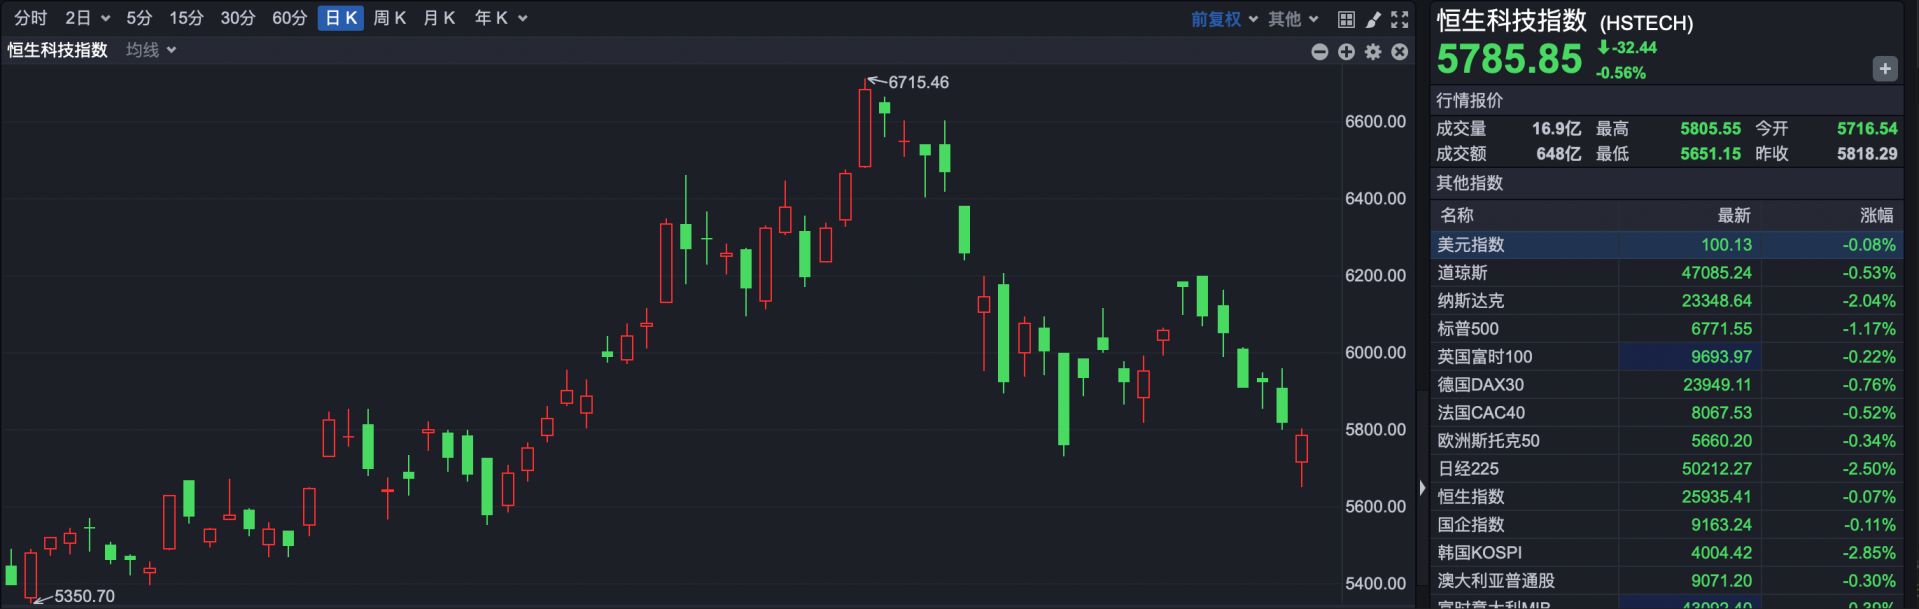This screenshot has height=609, width=1919.
Task: Close the chart pane with X icon
Action: [x=1400, y=52]
